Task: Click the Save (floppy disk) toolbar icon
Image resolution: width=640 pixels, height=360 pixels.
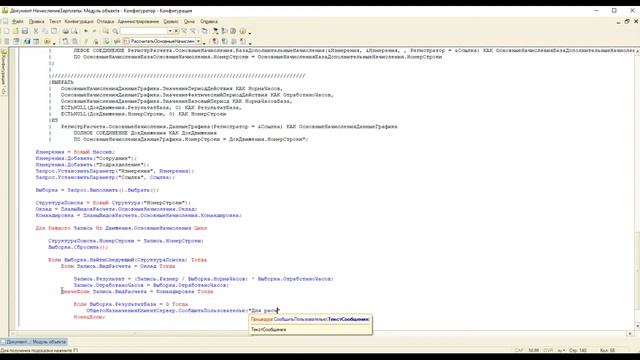Action: (24, 31)
